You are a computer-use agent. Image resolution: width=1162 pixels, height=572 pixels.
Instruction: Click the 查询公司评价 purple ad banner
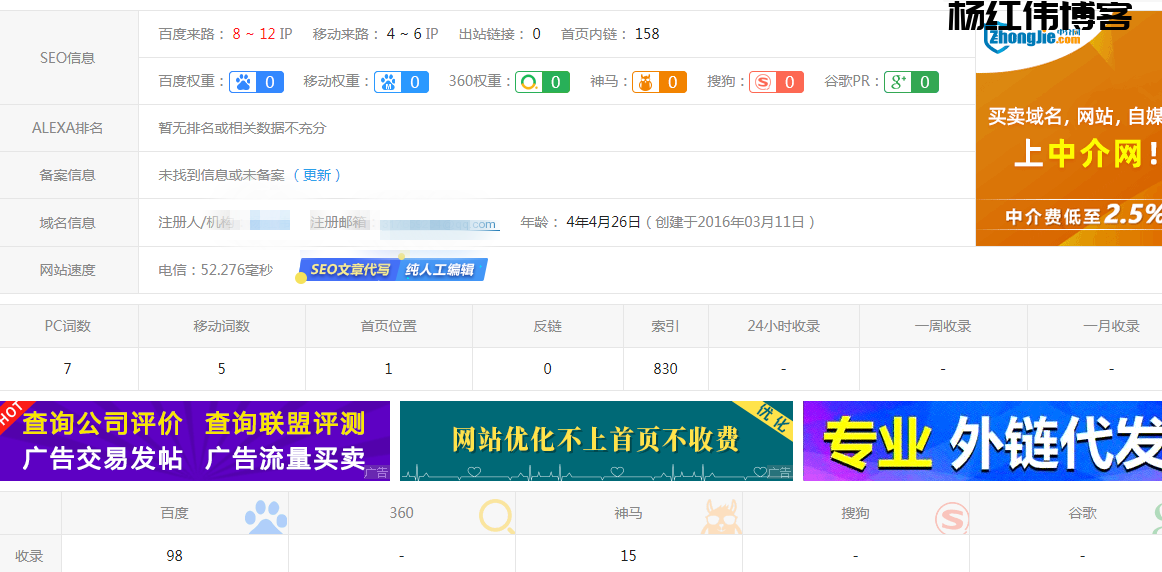(x=195, y=441)
